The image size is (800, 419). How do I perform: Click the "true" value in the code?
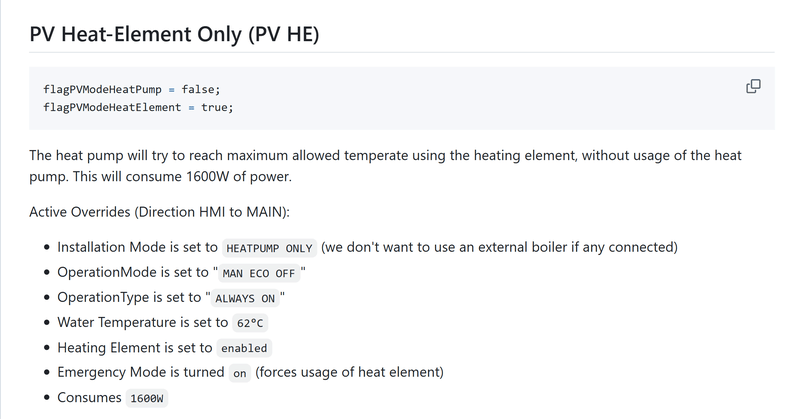click(216, 107)
